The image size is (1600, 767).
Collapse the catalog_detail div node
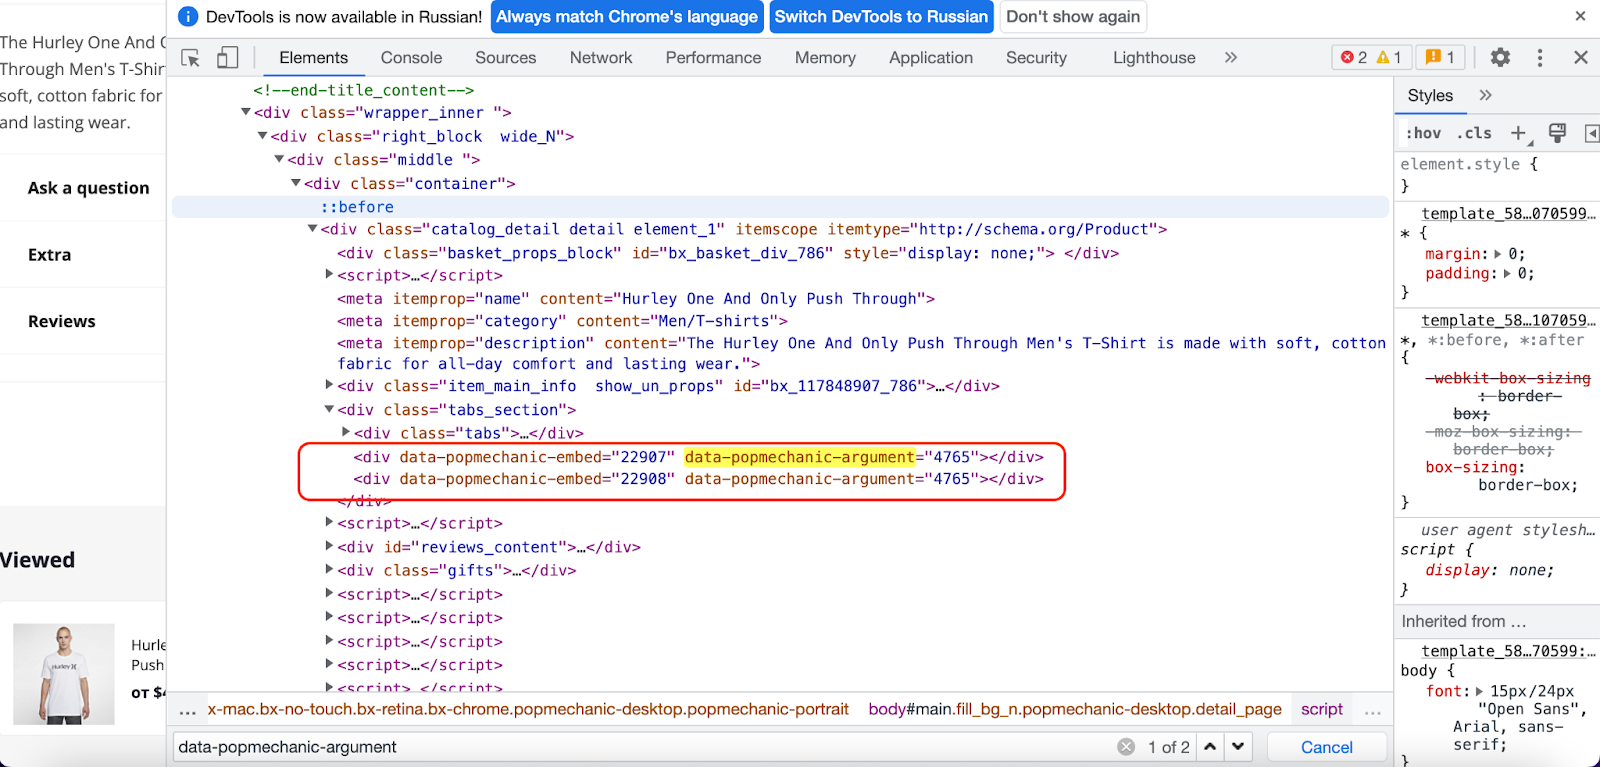pyautogui.click(x=312, y=229)
